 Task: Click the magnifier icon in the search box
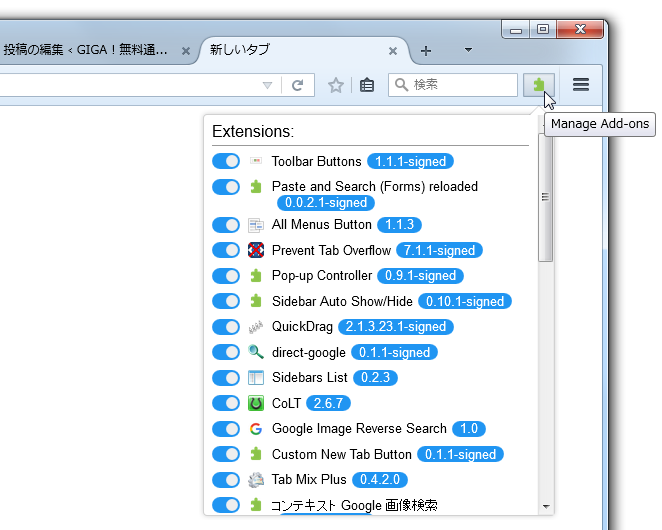tap(401, 85)
